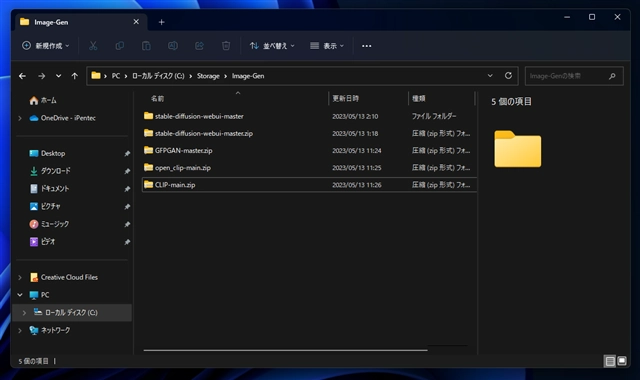Add a new tab with plus button

[161, 22]
